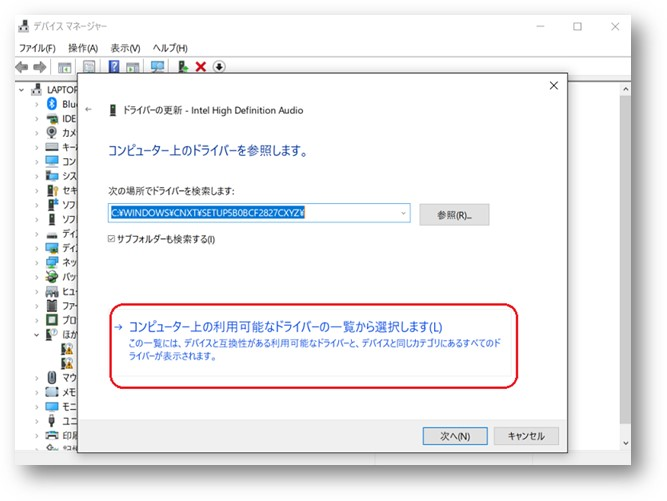Select the human interface (ヒュ) device icon
This screenshot has height=501, width=667.
[x=52, y=291]
